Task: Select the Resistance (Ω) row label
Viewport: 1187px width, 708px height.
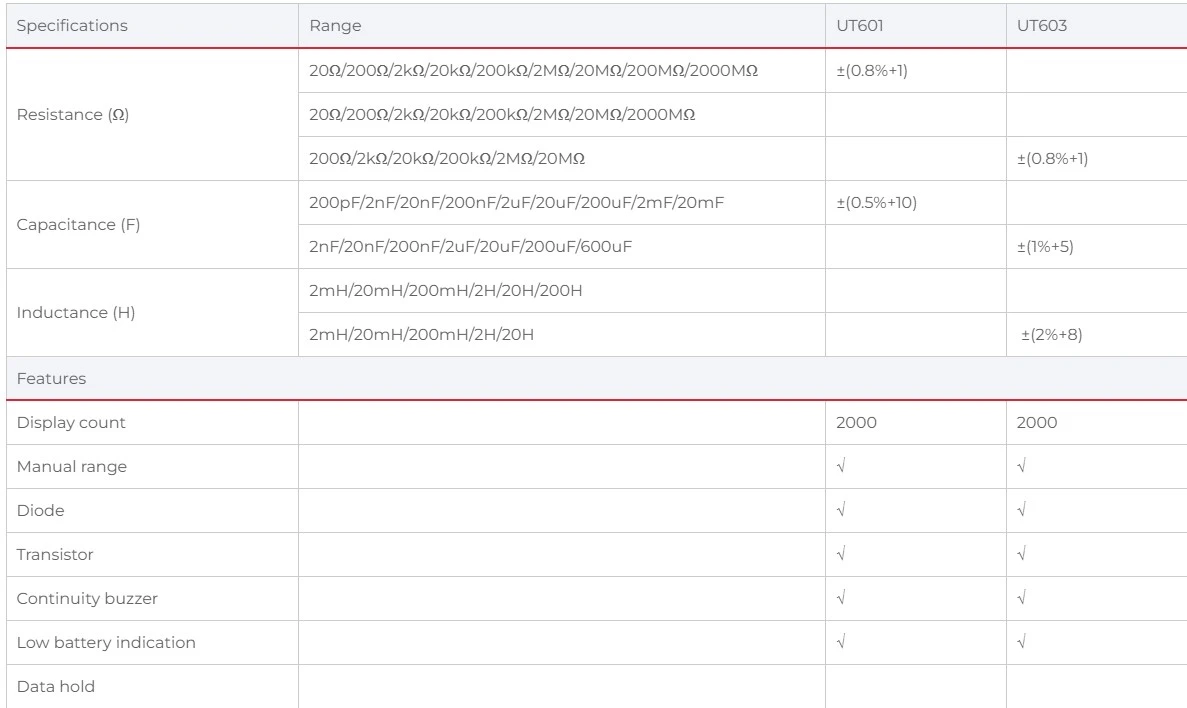Action: pyautogui.click(x=73, y=115)
